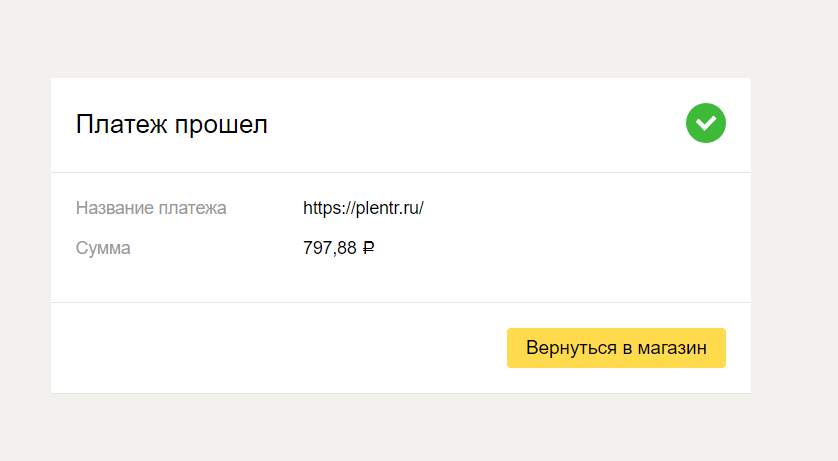
Task: Click the empty footer area beside the yellow button
Action: tap(278, 348)
